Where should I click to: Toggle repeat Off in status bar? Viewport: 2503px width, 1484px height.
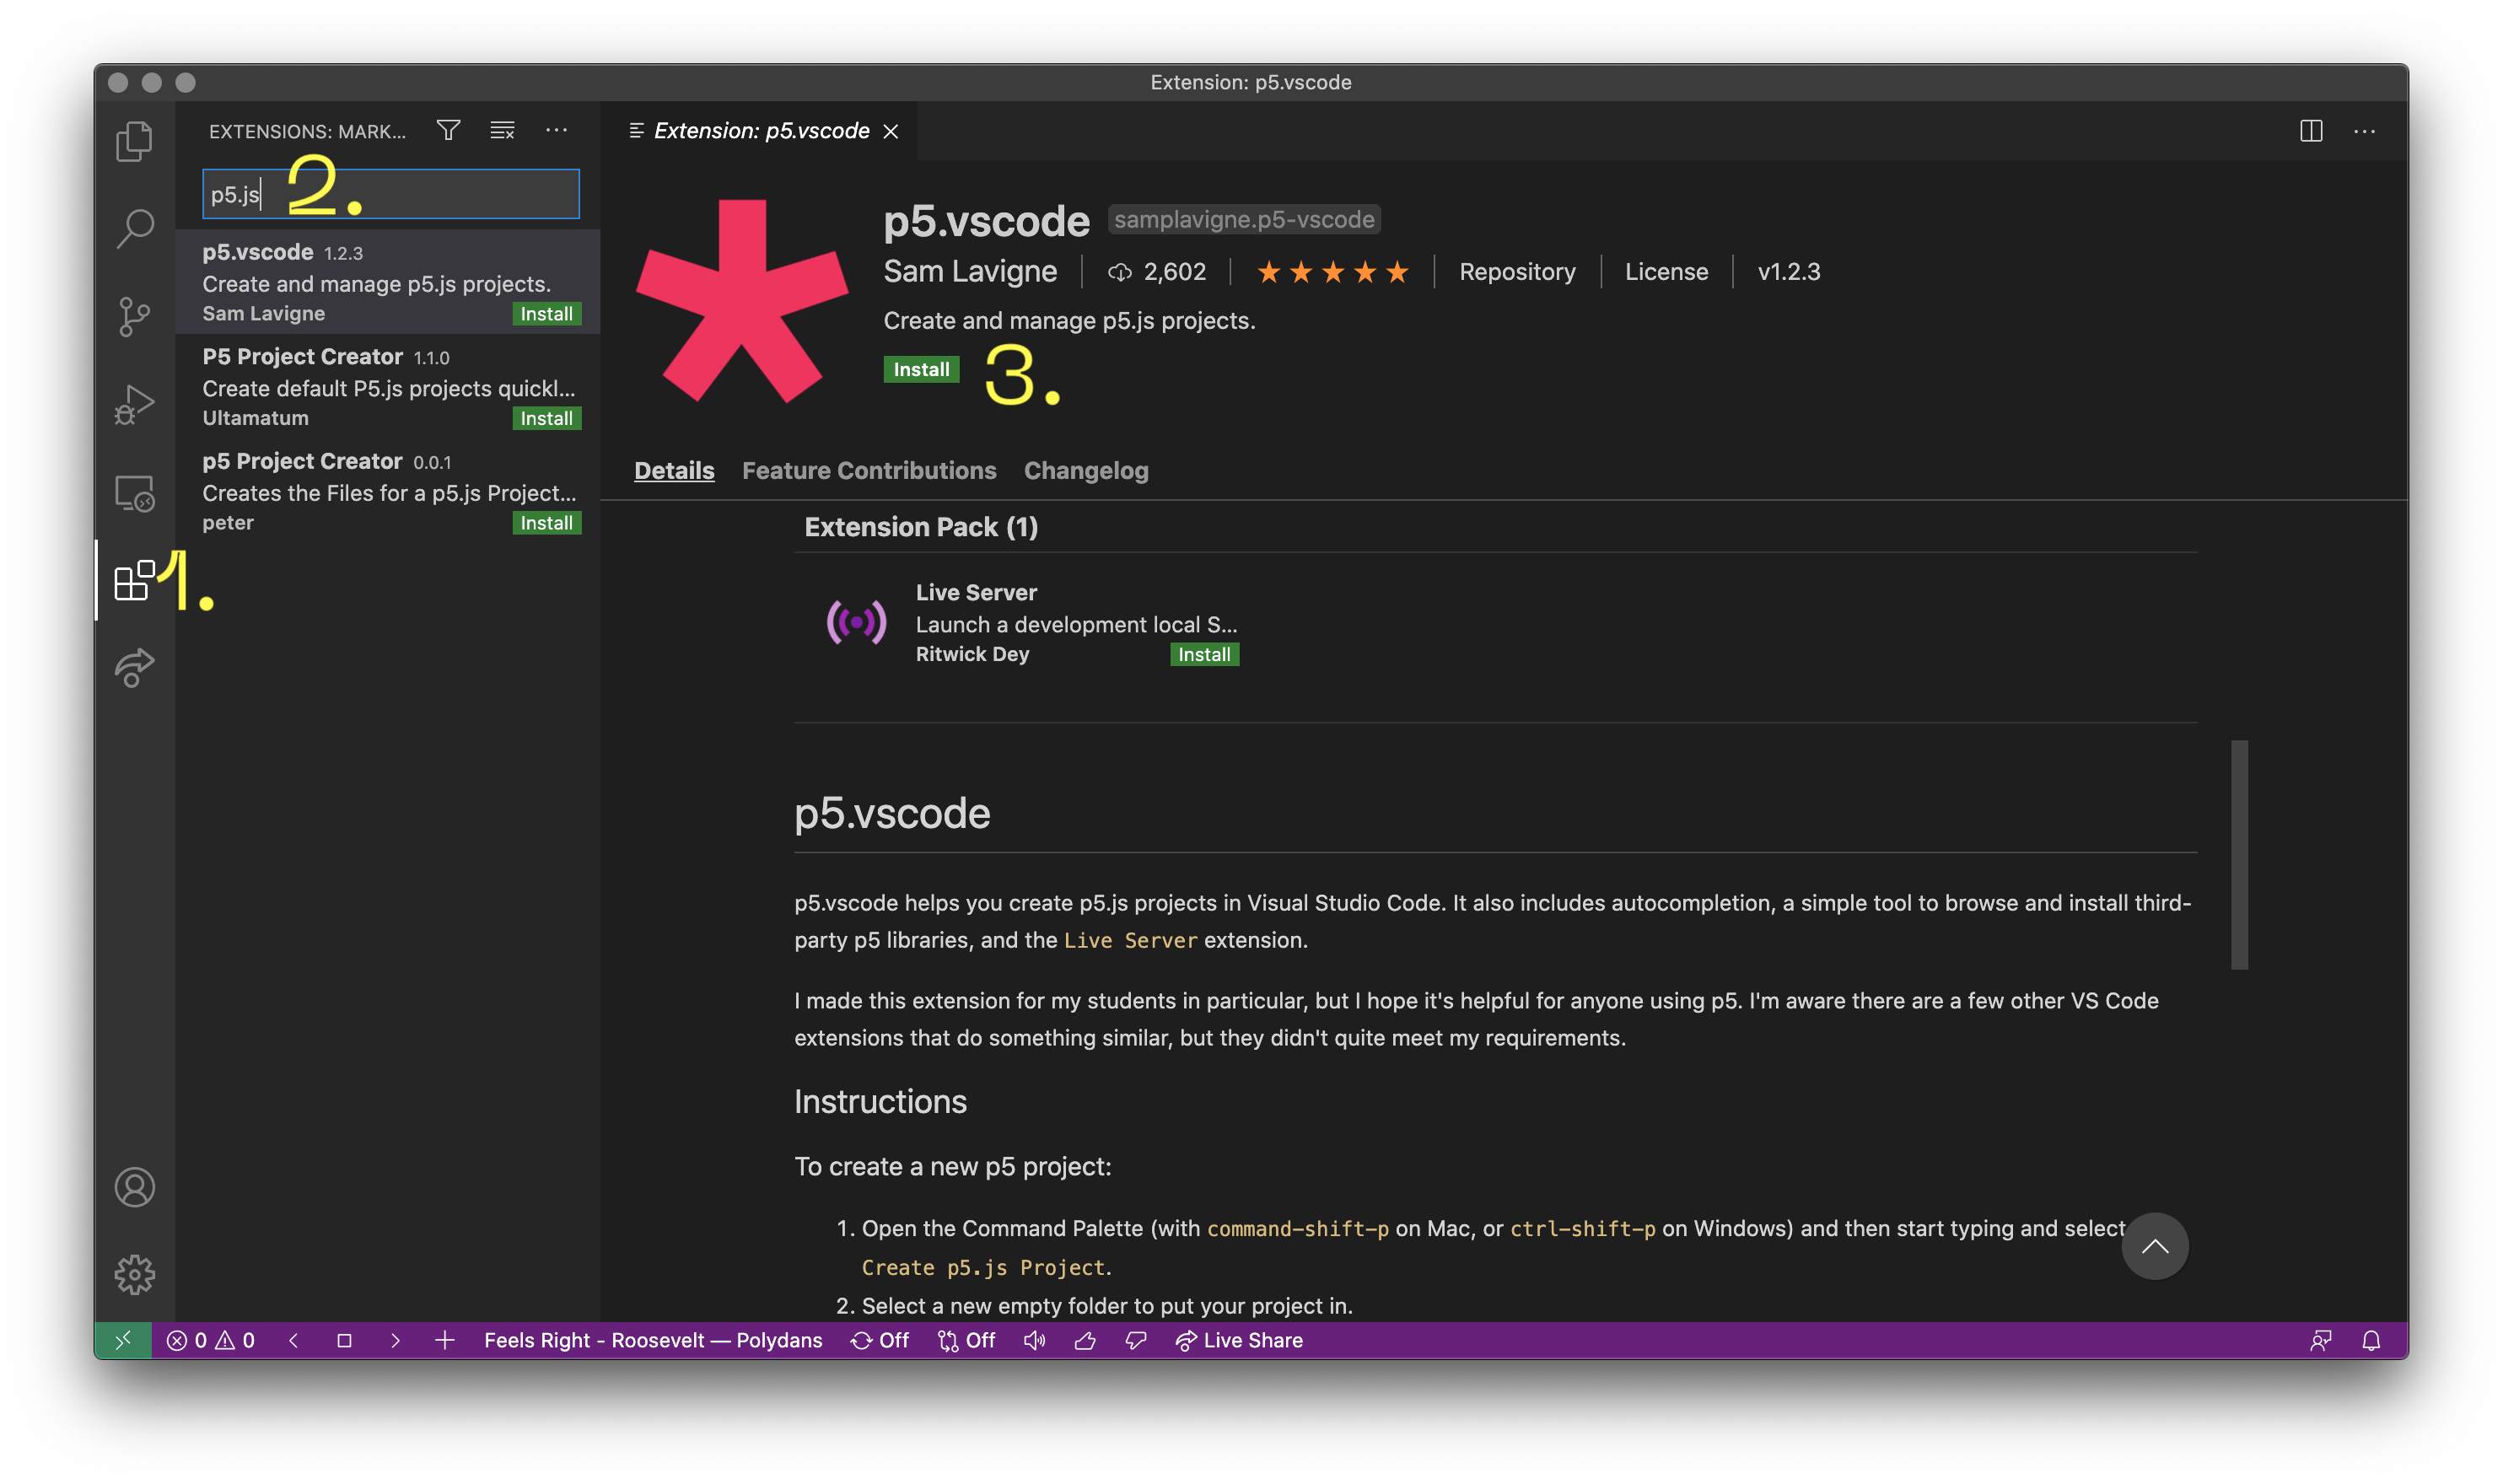coord(878,1340)
